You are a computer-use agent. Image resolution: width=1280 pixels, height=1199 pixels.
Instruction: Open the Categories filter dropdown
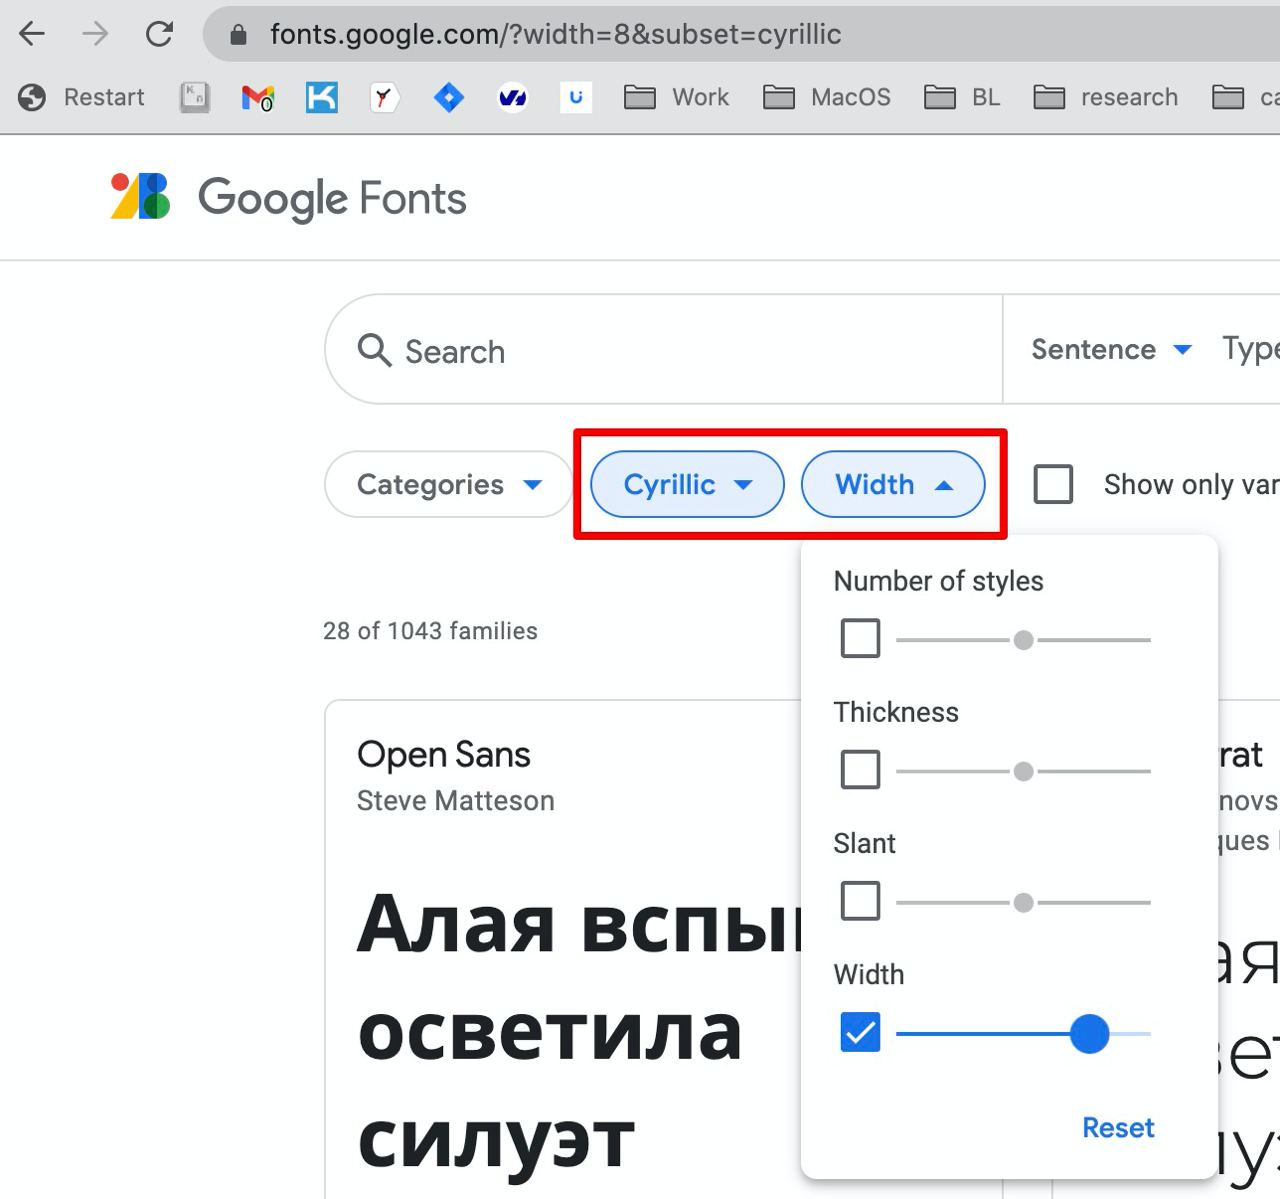pyautogui.click(x=449, y=484)
